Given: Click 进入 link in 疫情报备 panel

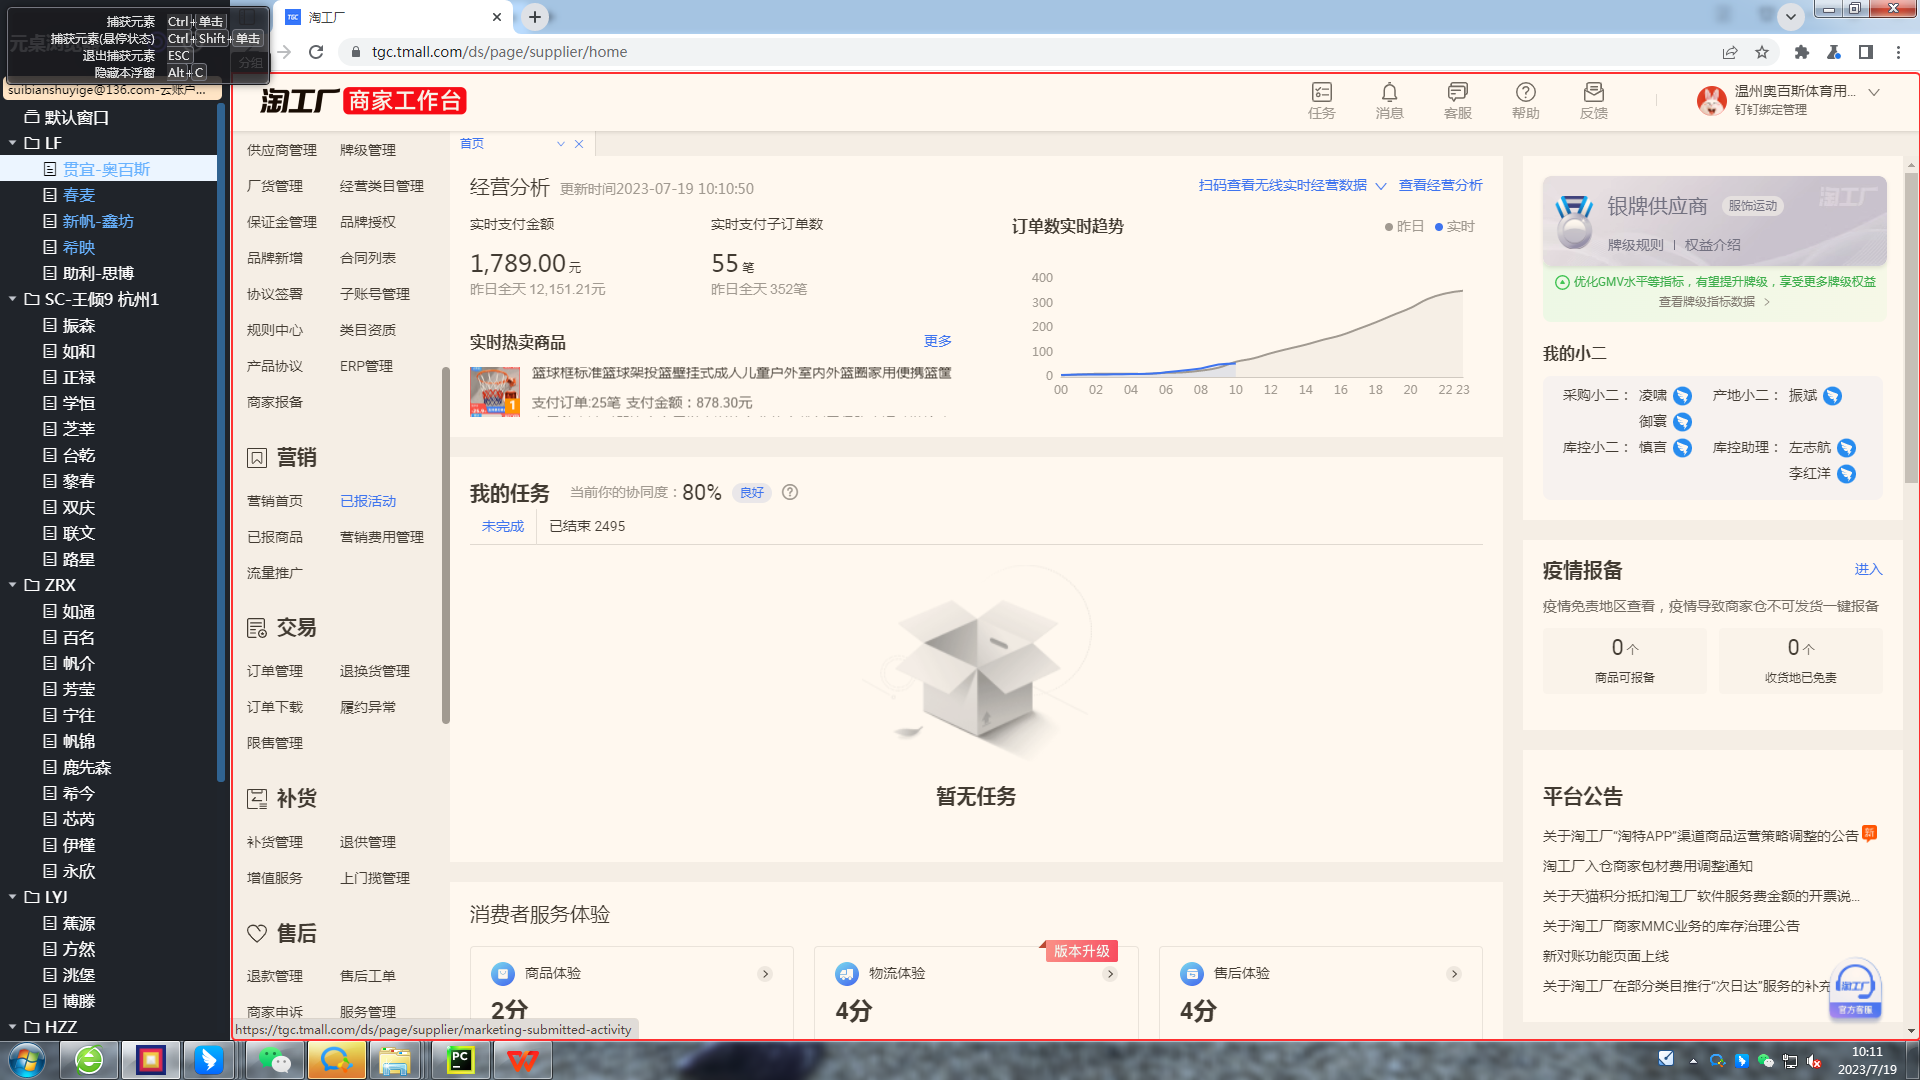Looking at the screenshot, I should [x=1867, y=569].
